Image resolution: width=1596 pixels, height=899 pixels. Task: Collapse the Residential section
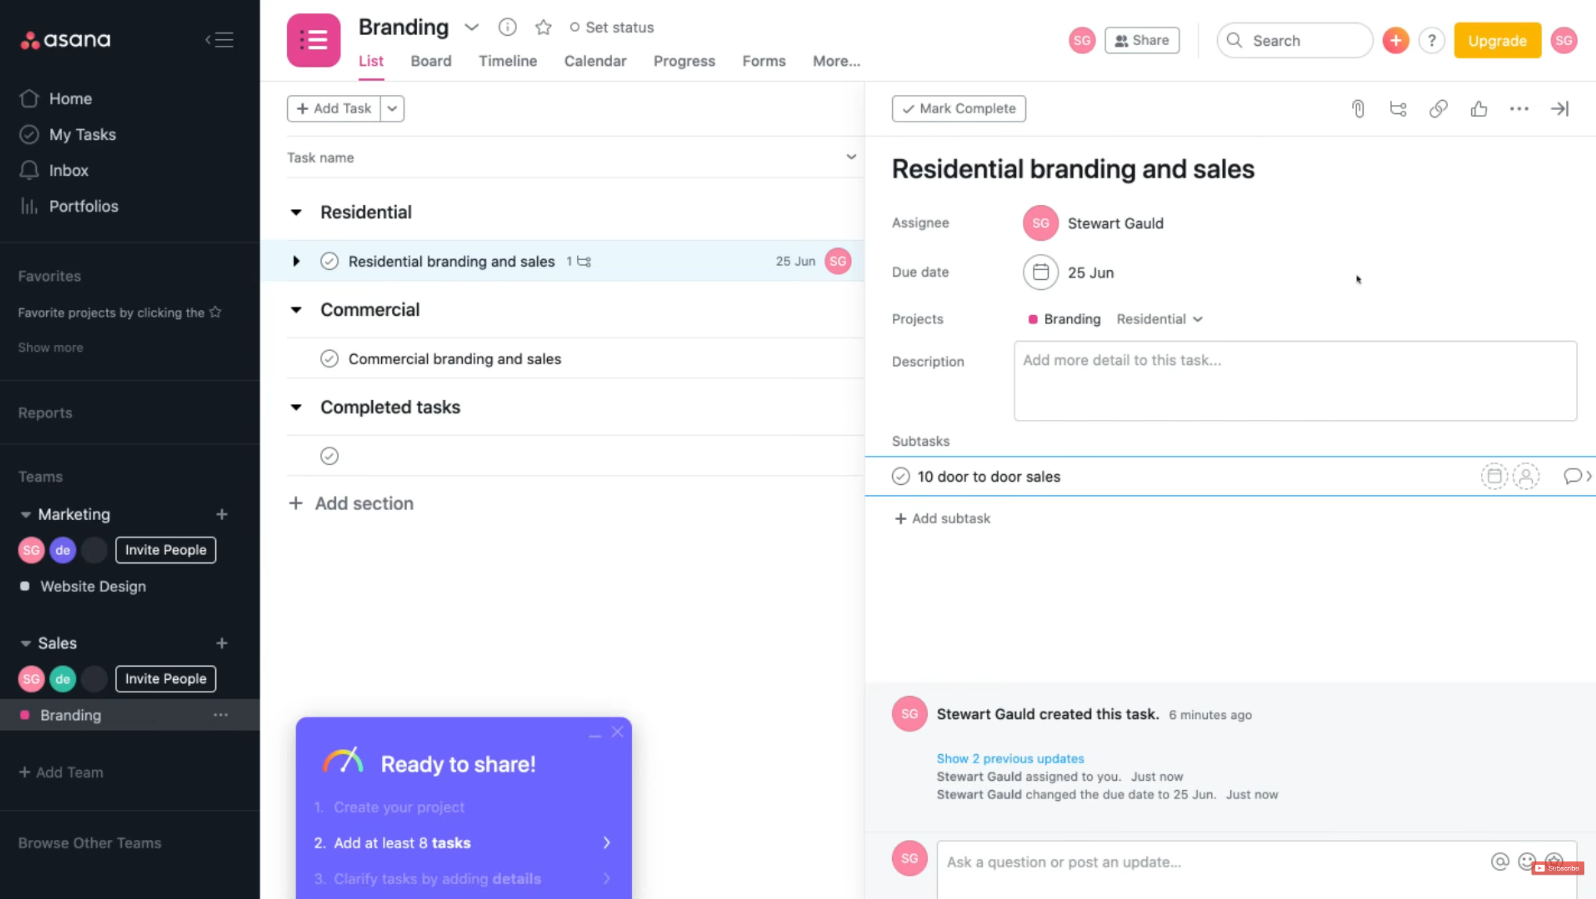tap(296, 212)
